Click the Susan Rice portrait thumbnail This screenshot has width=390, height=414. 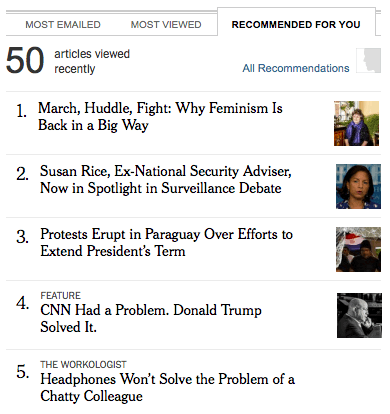click(x=358, y=186)
